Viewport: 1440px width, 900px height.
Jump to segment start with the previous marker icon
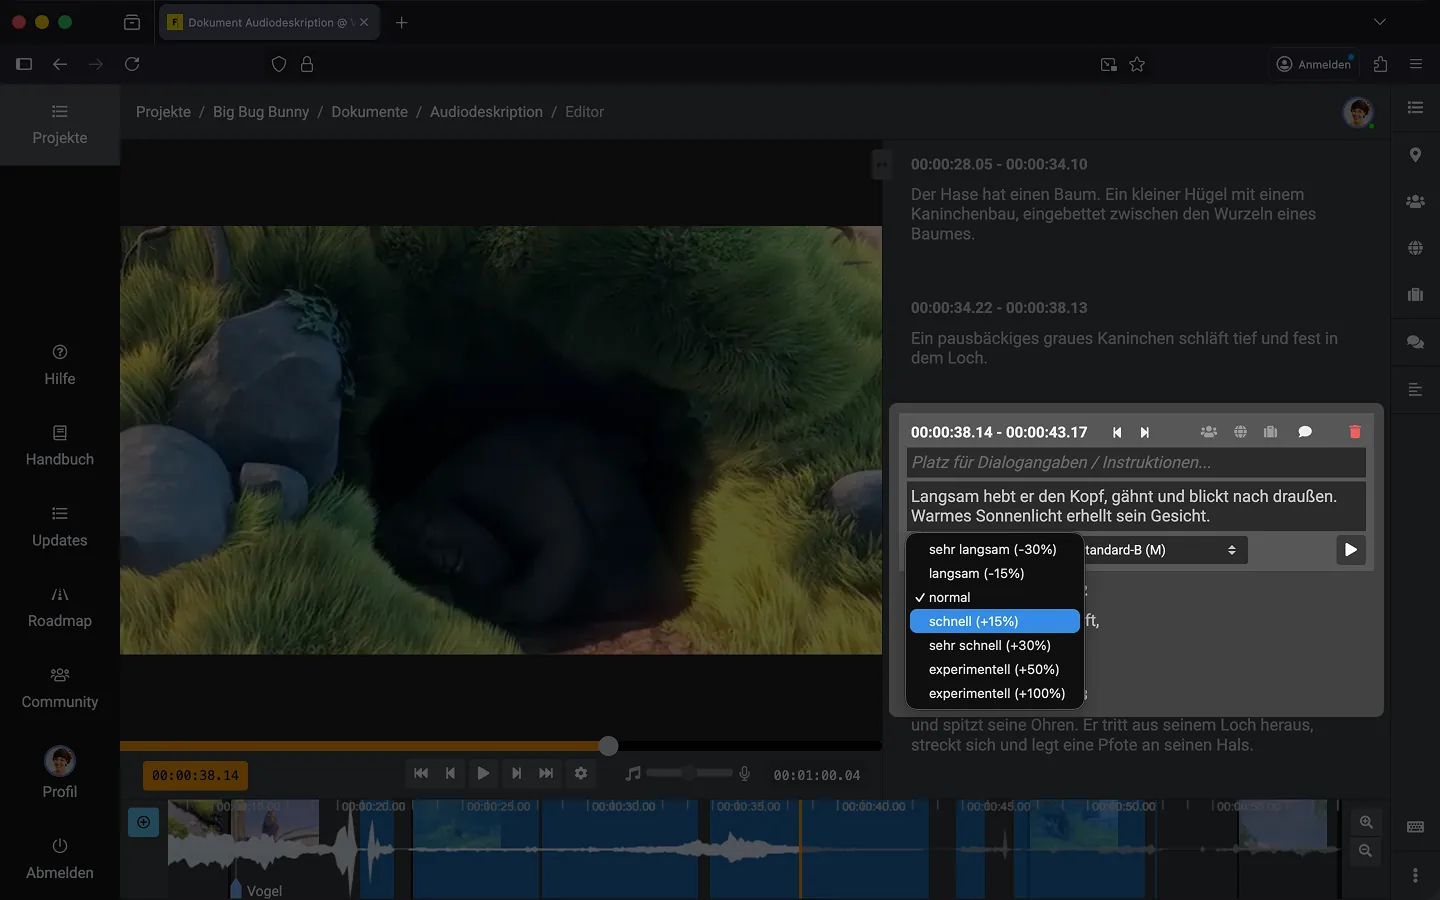click(x=1117, y=432)
